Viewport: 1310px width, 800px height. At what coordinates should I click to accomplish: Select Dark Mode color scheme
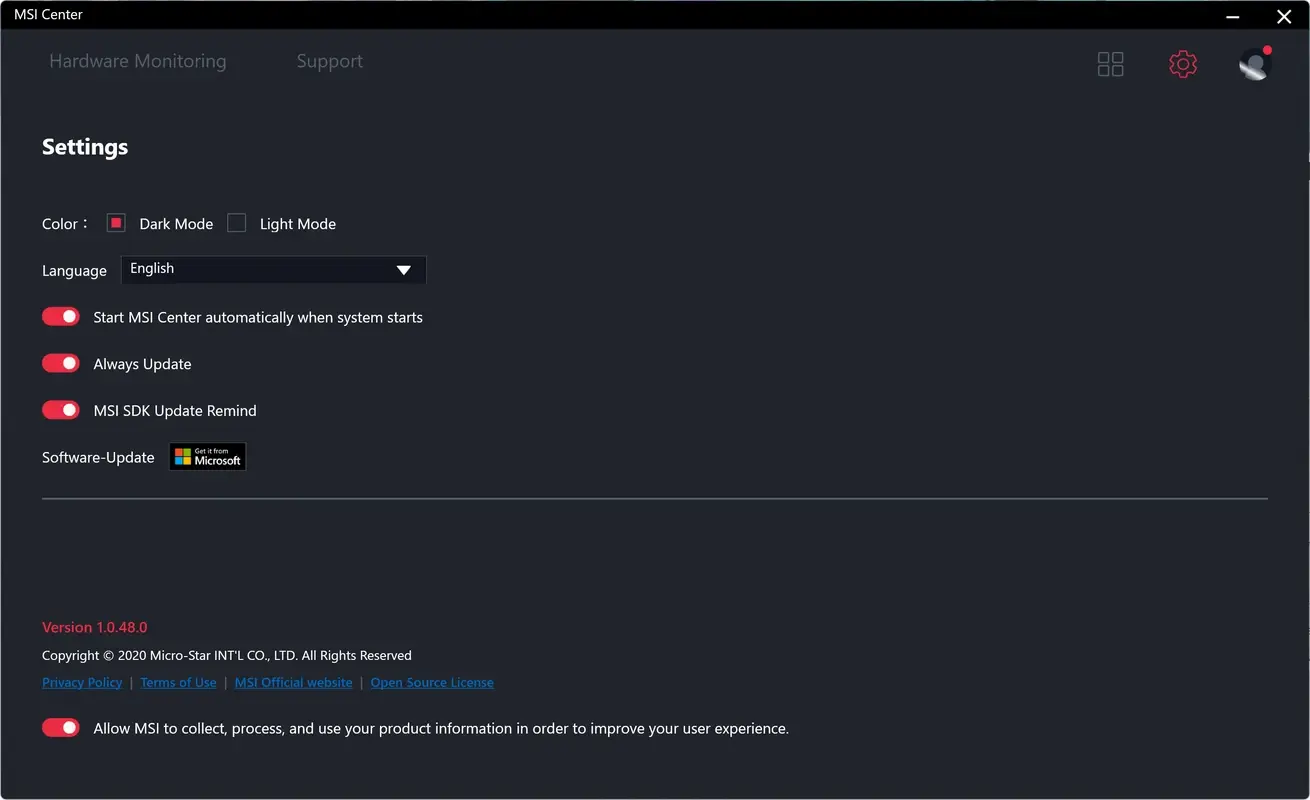coord(115,223)
